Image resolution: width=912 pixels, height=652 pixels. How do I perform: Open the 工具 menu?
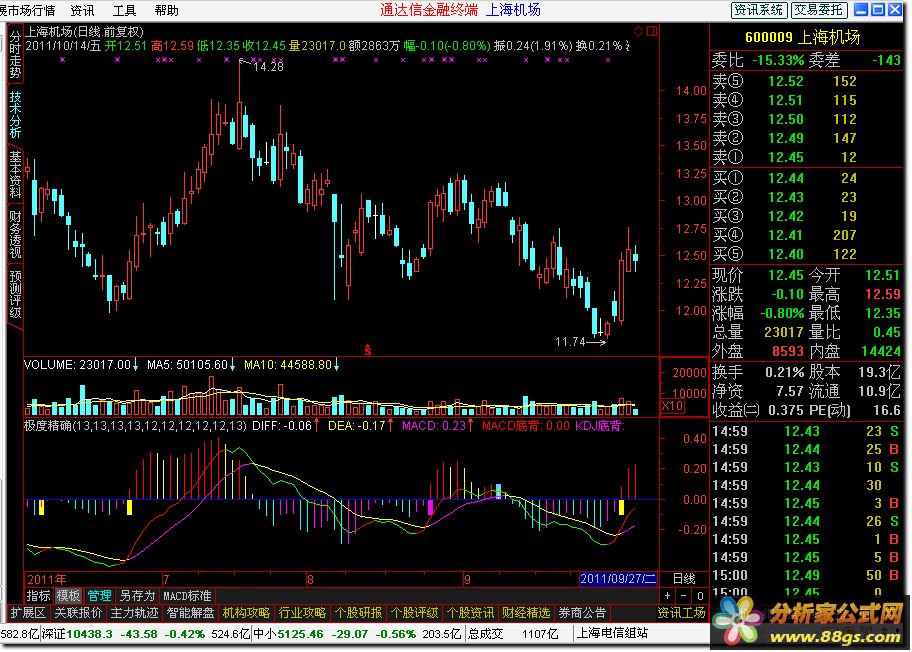click(x=124, y=10)
